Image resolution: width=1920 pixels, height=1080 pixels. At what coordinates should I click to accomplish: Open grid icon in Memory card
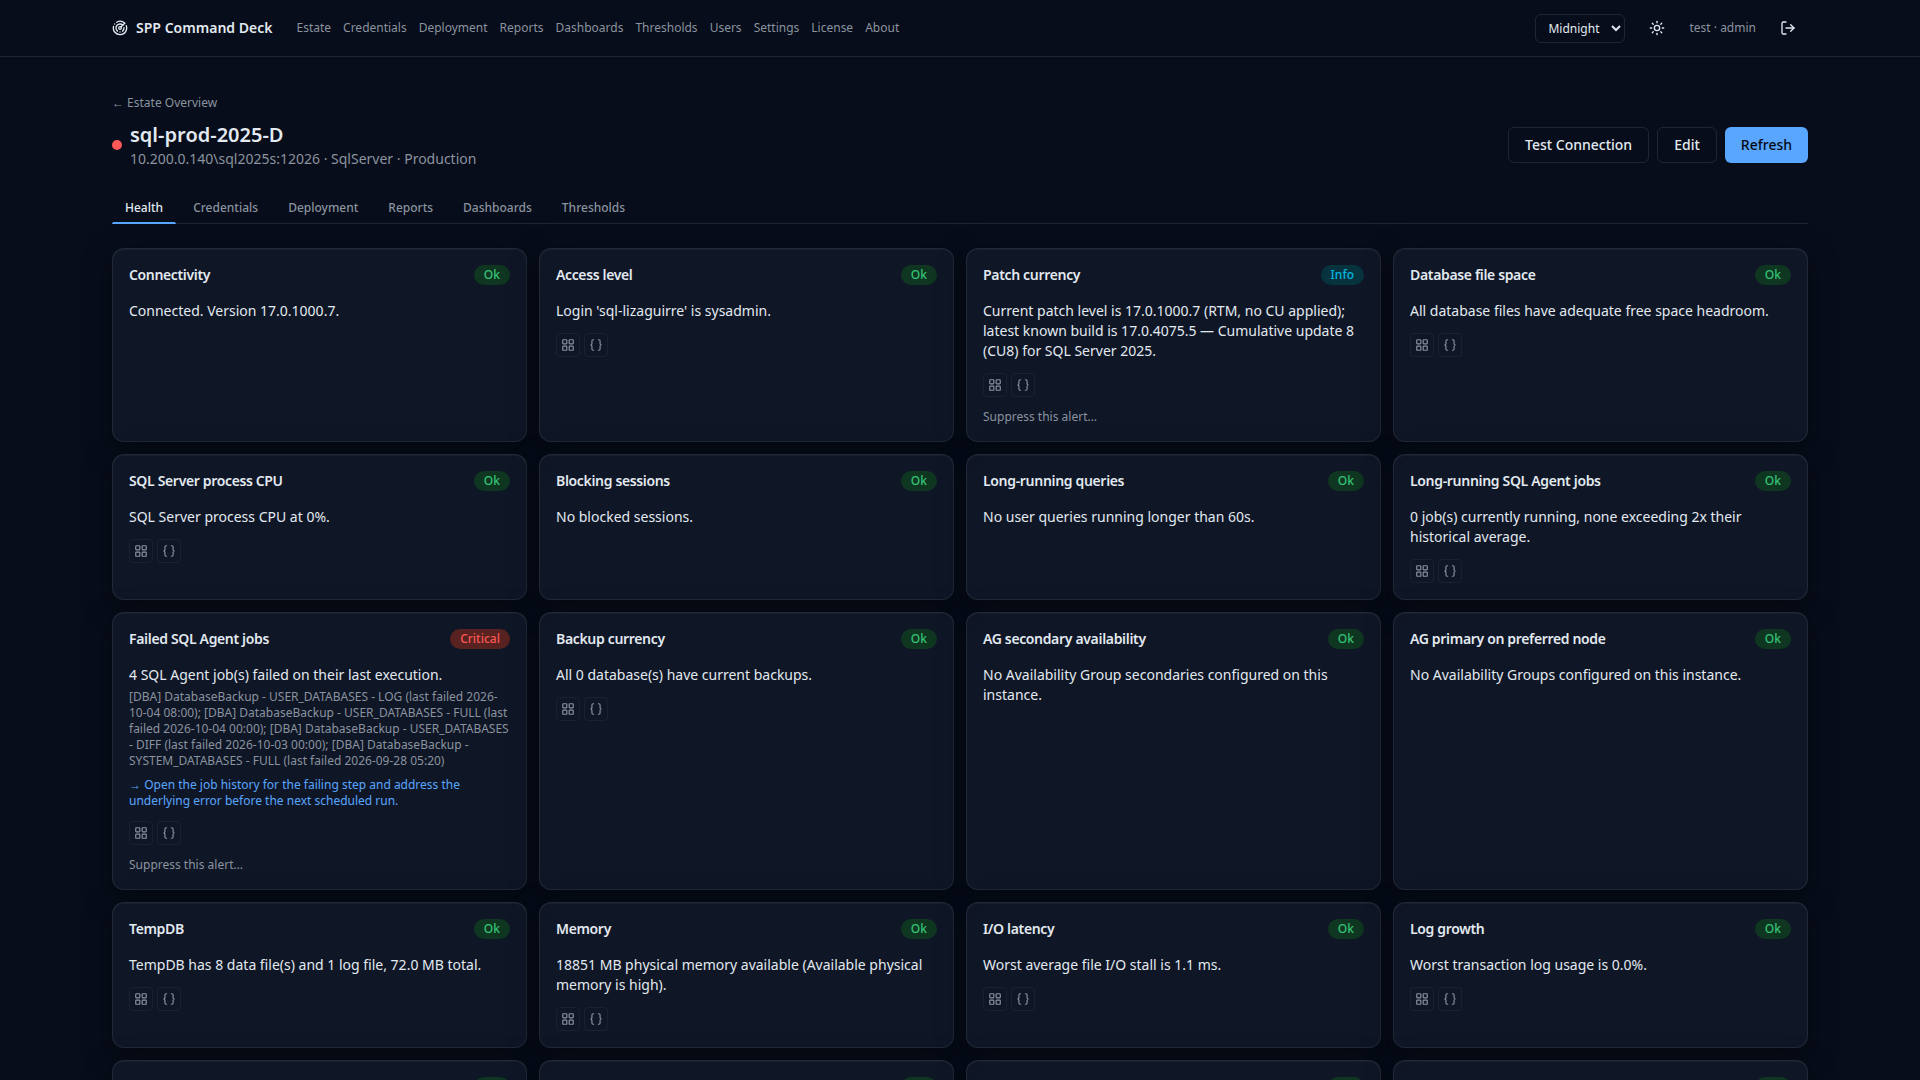coord(568,1019)
